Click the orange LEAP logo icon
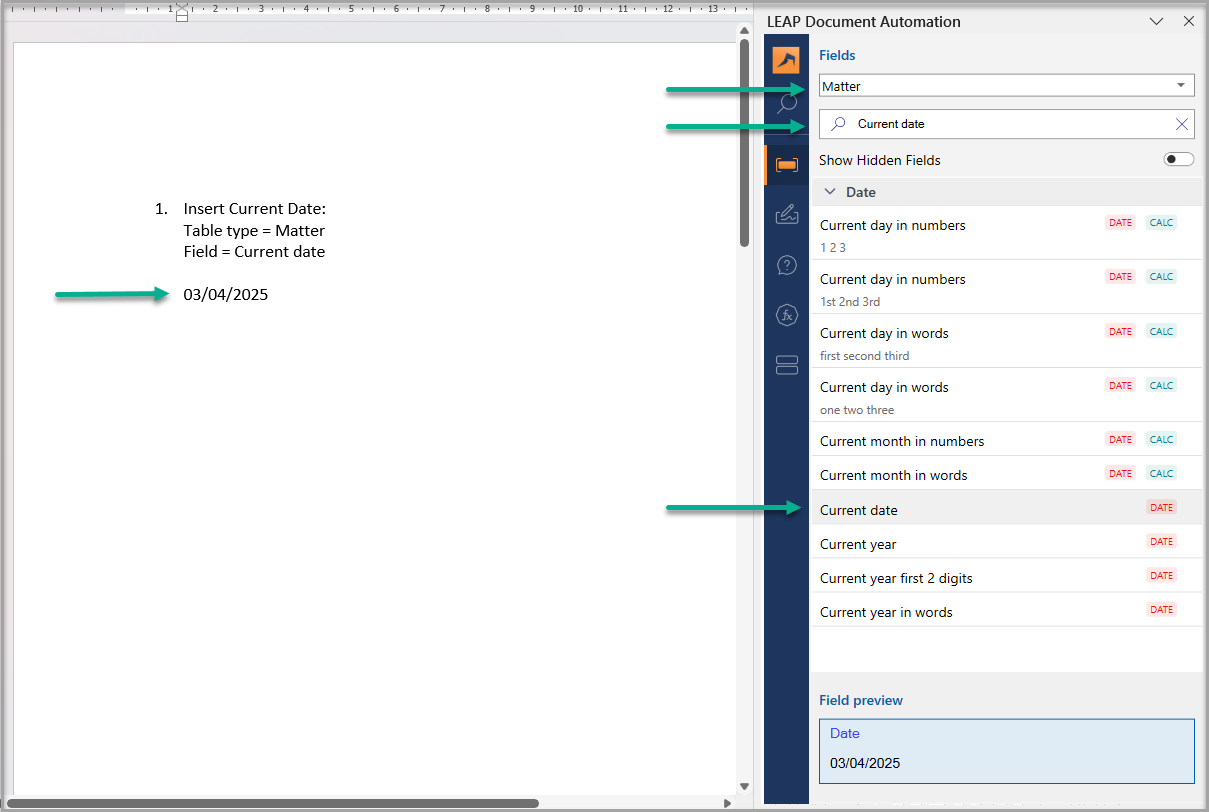 coord(786,60)
